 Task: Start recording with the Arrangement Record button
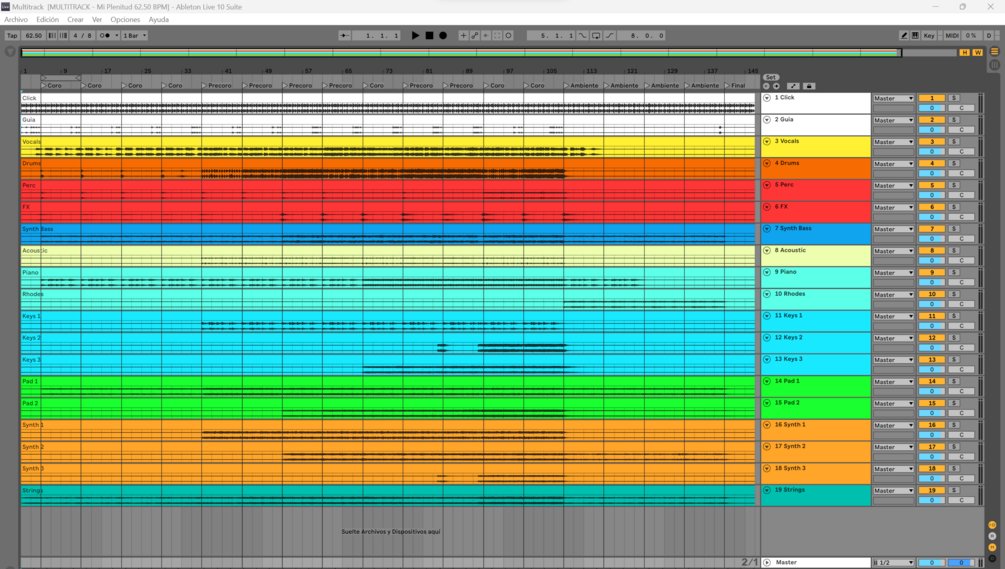443,36
